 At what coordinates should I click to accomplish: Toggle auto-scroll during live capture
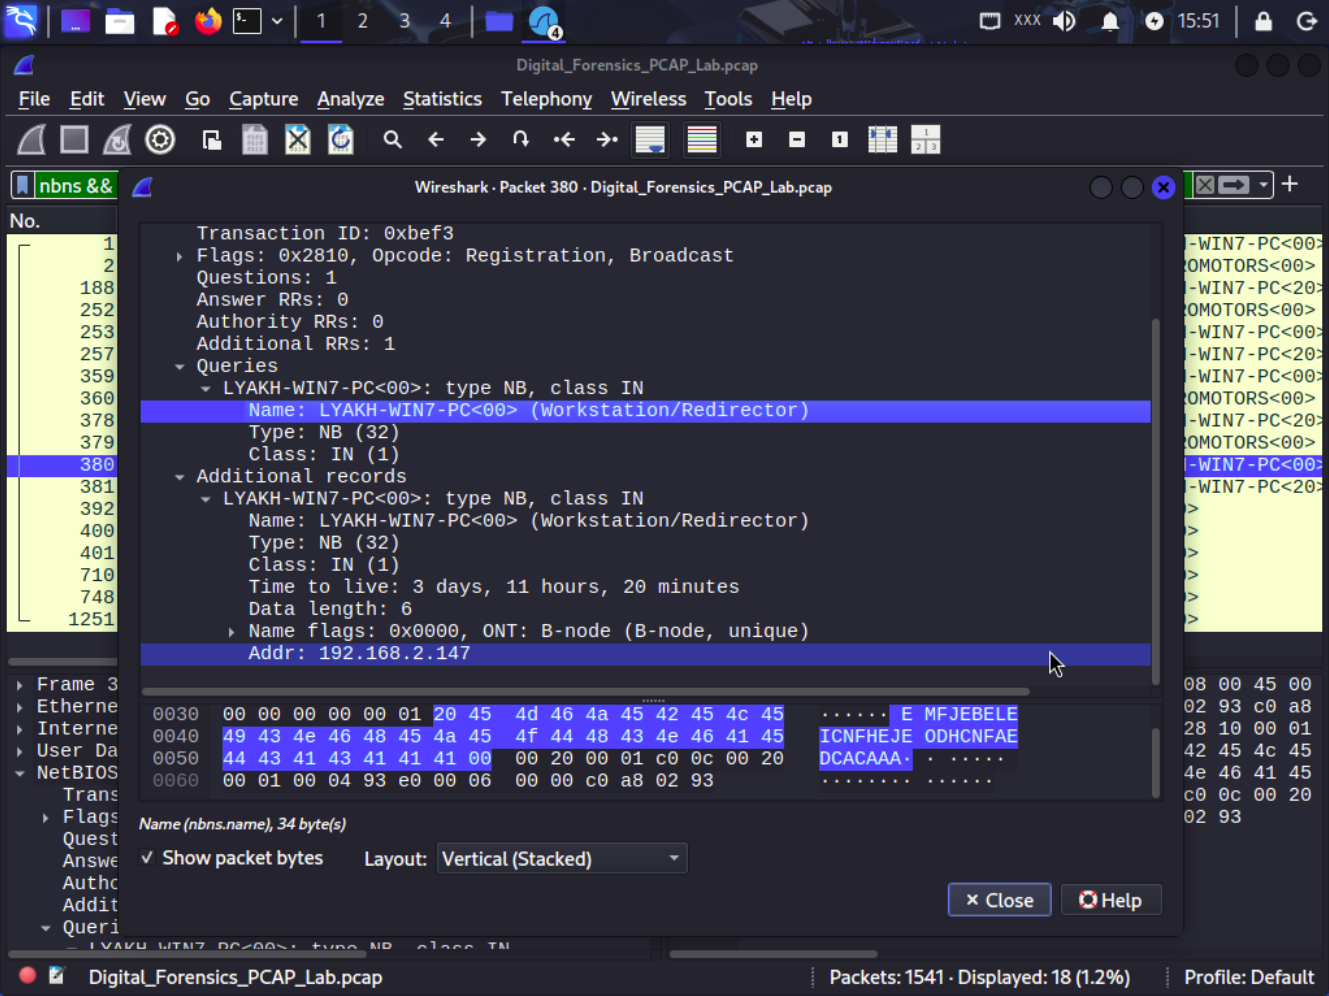click(650, 140)
